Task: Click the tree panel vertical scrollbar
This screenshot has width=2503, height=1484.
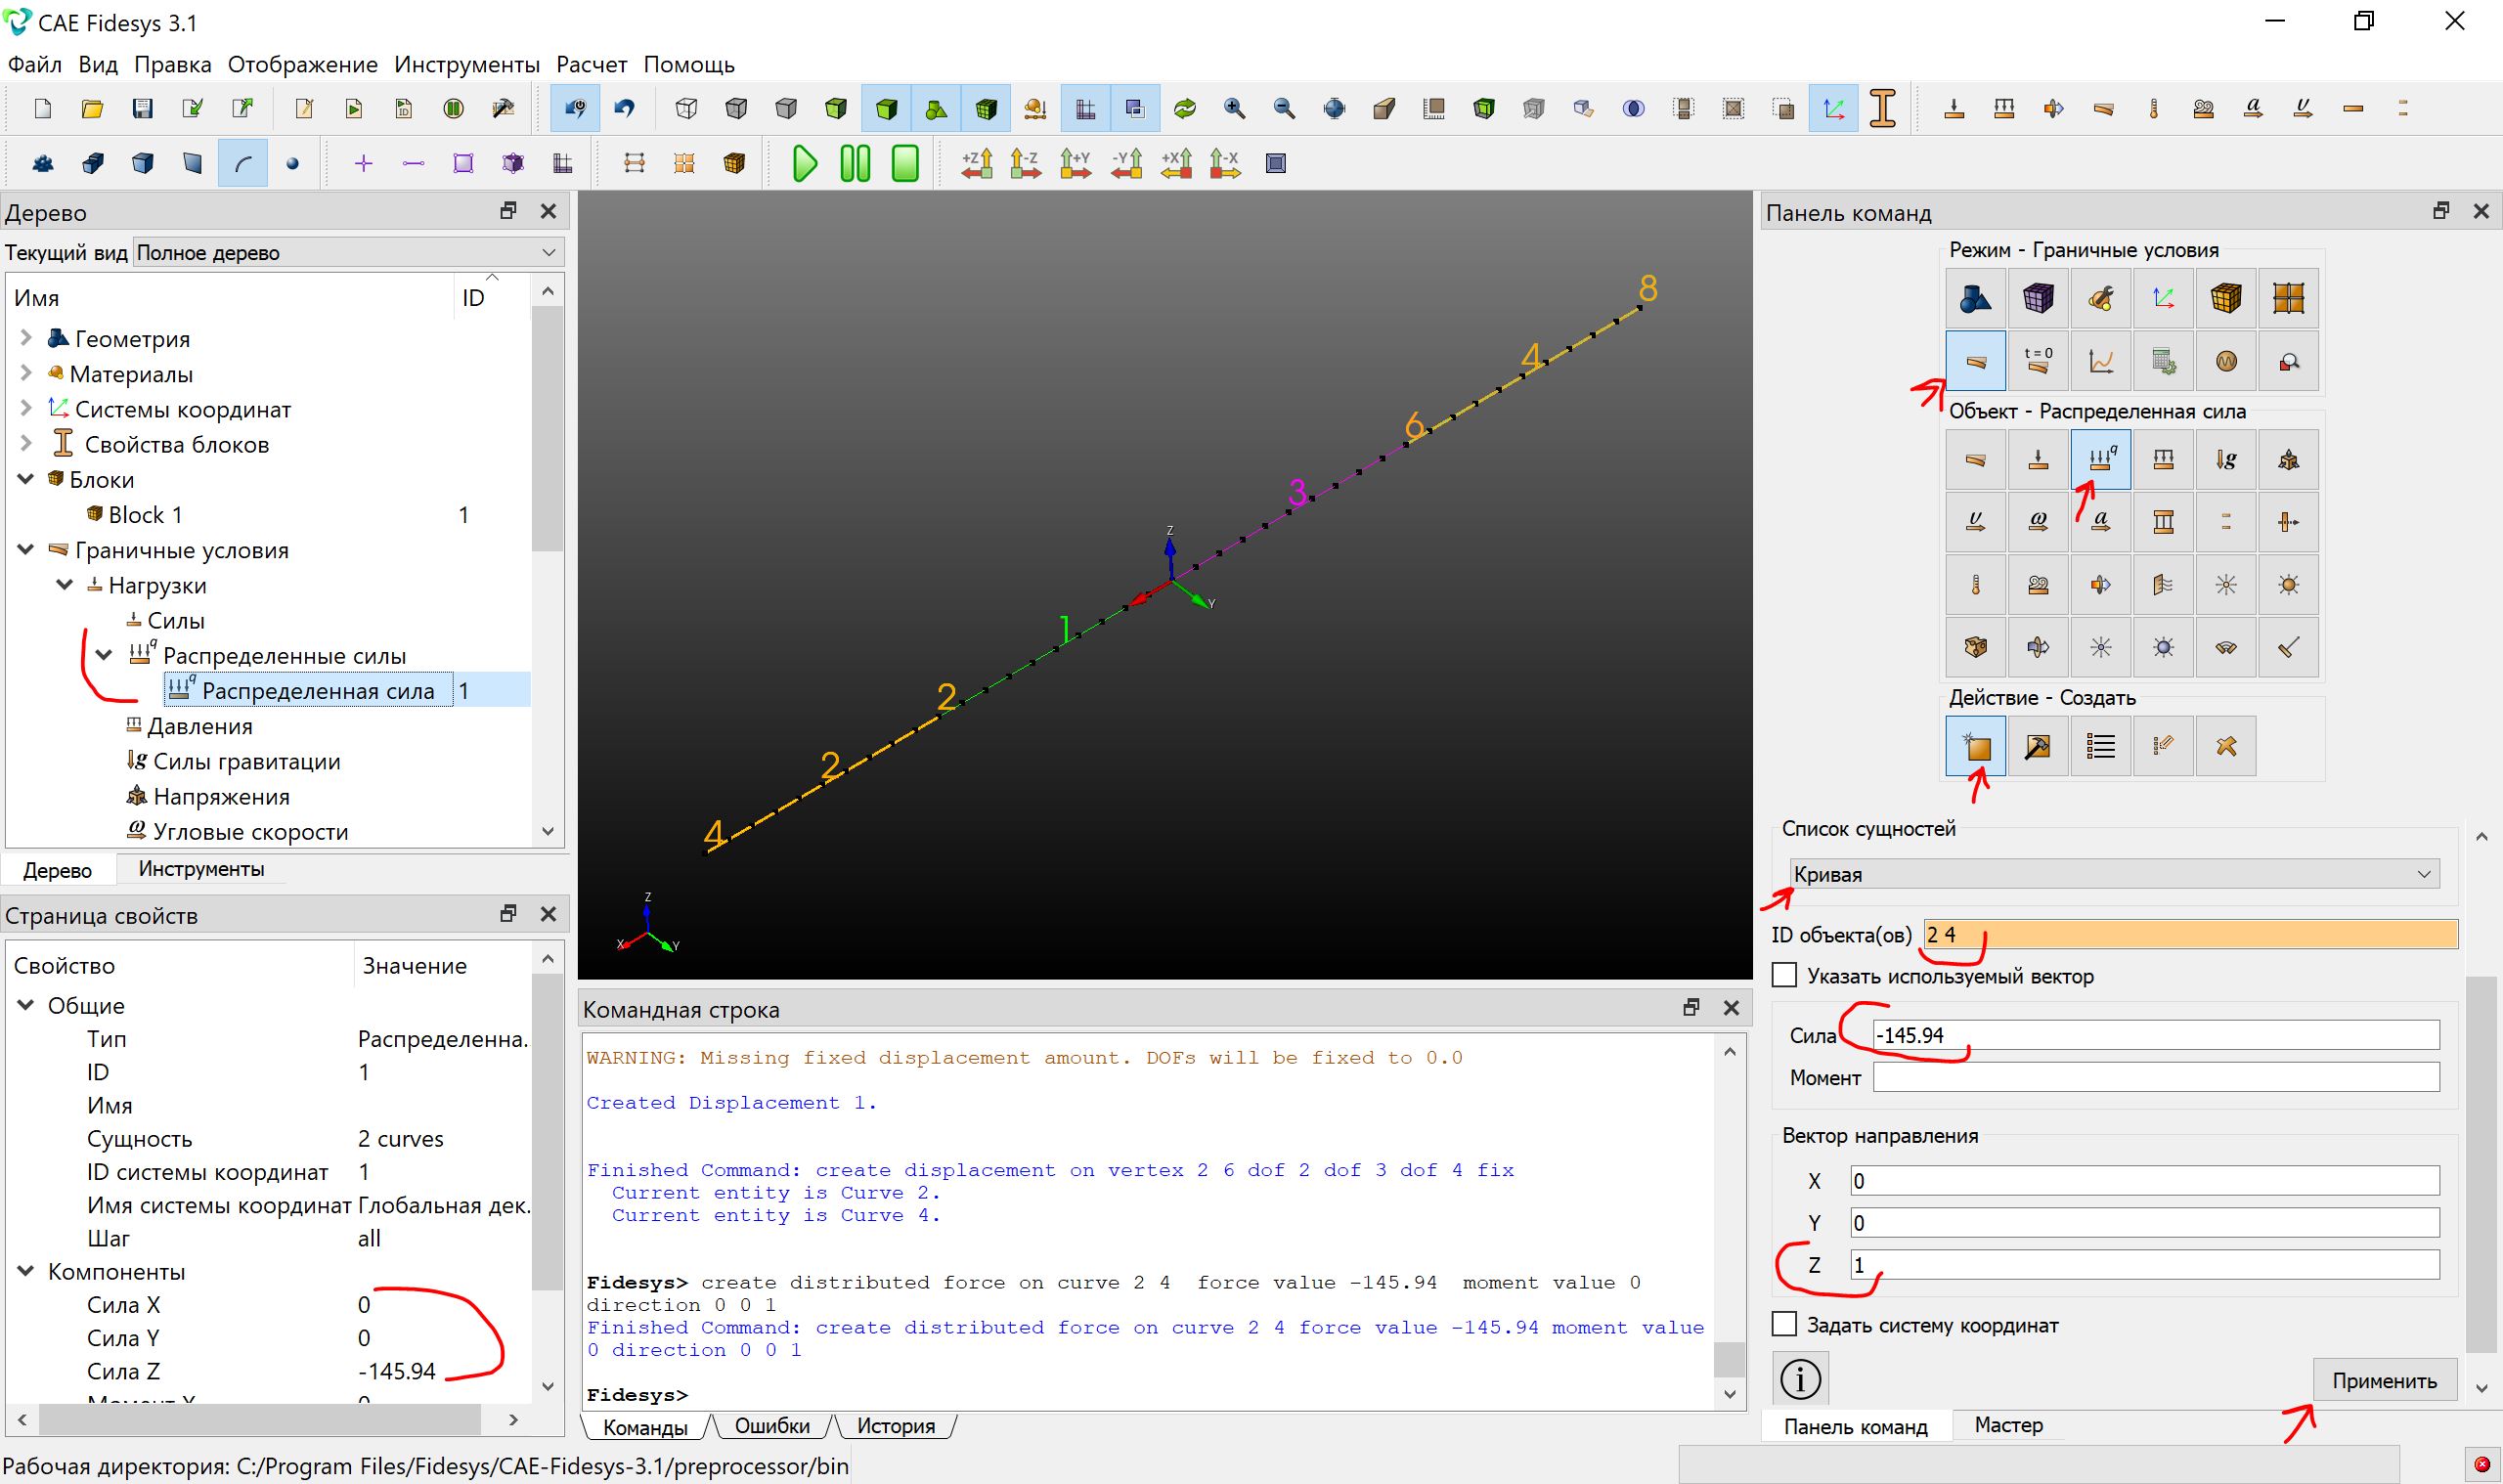Action: click(547, 560)
